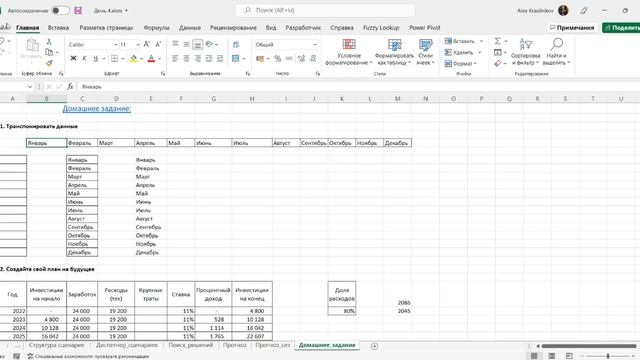Click Вставить cells button in ribbon

460,41
